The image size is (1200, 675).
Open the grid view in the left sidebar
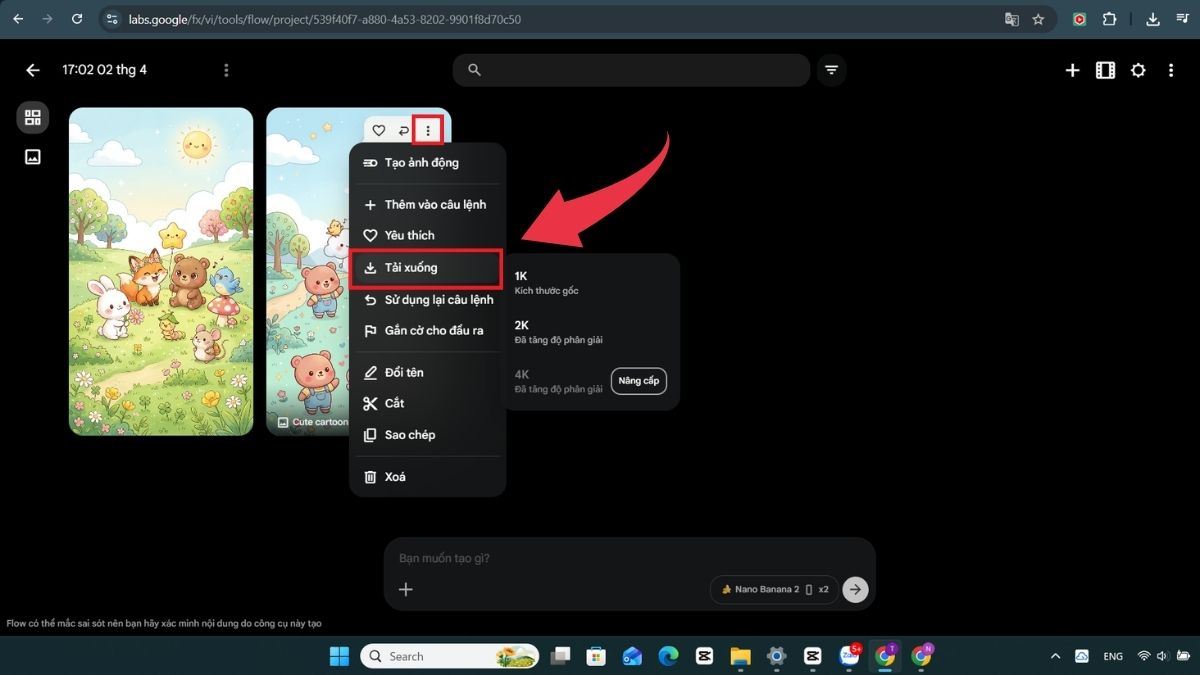point(32,116)
